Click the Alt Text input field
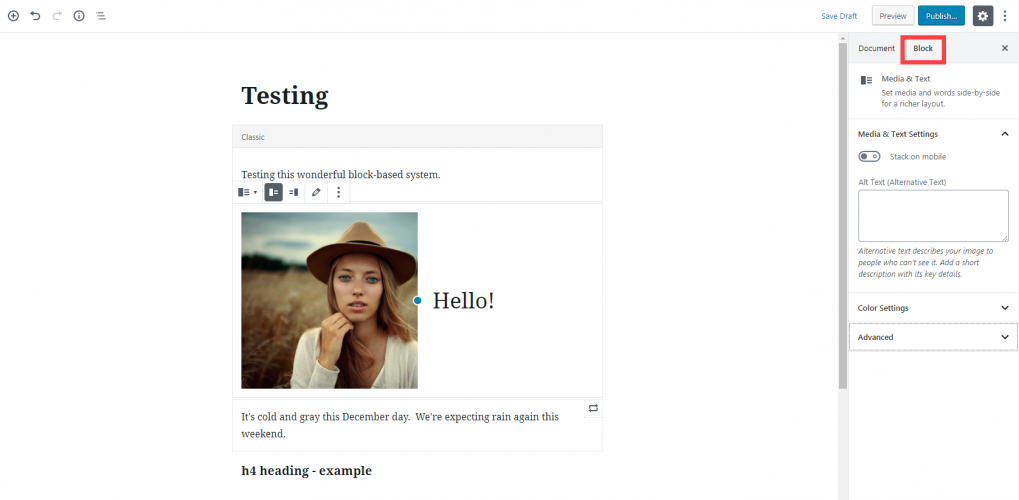The width and height of the screenshot is (1019, 500). tap(932, 215)
